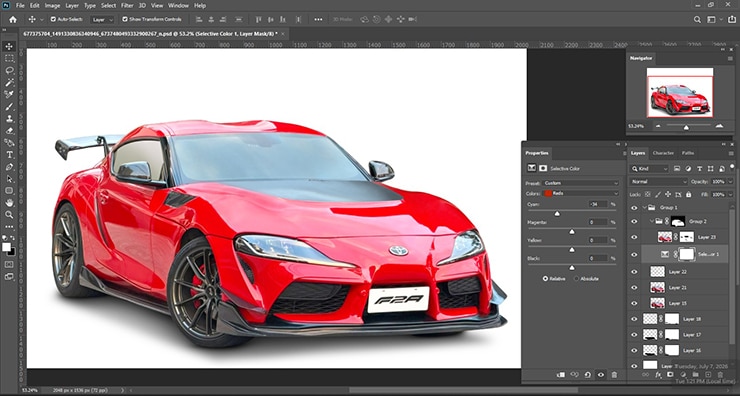Open the File menu
The image size is (740, 396).
[20, 6]
